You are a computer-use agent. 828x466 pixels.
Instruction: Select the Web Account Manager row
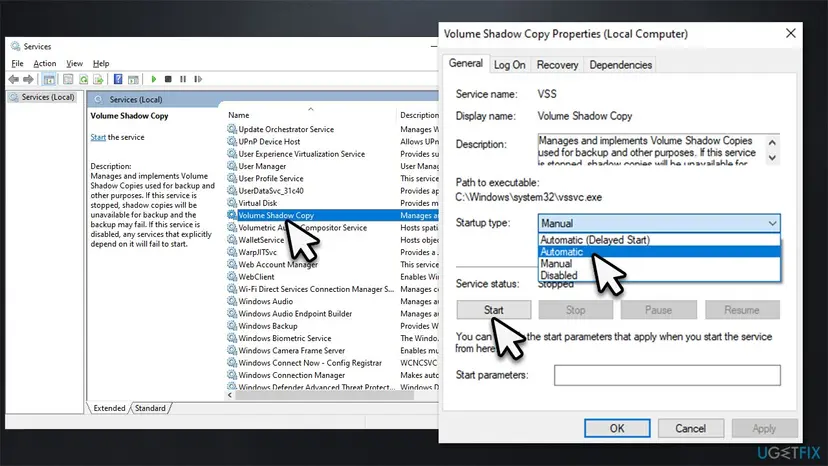click(332, 264)
